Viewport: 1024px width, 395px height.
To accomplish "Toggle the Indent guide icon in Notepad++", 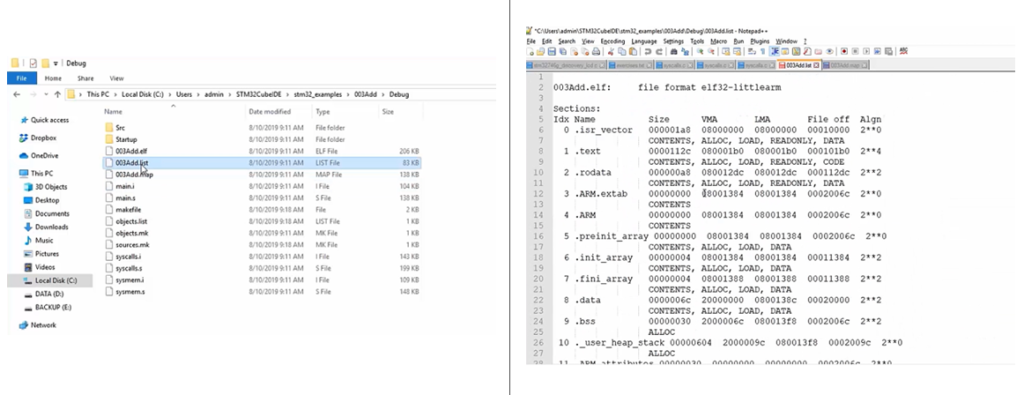I will tap(775, 51).
